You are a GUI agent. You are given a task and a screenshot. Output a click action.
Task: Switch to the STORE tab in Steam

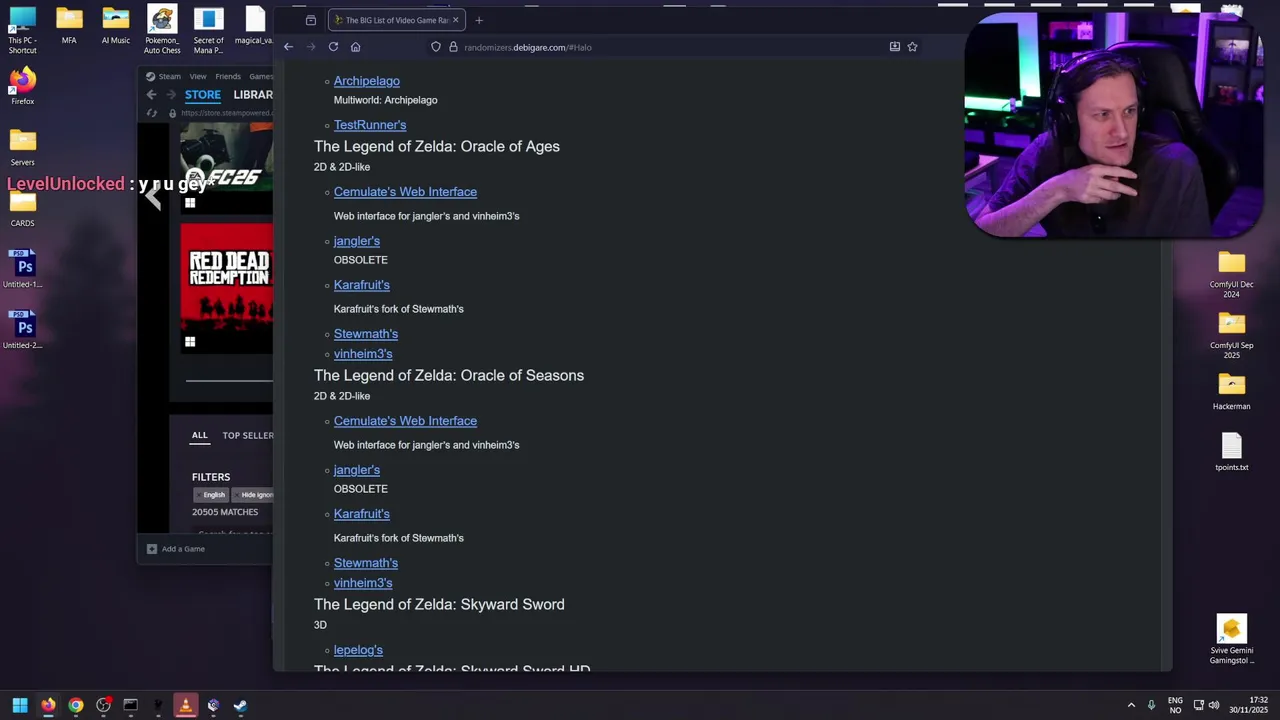point(202,95)
